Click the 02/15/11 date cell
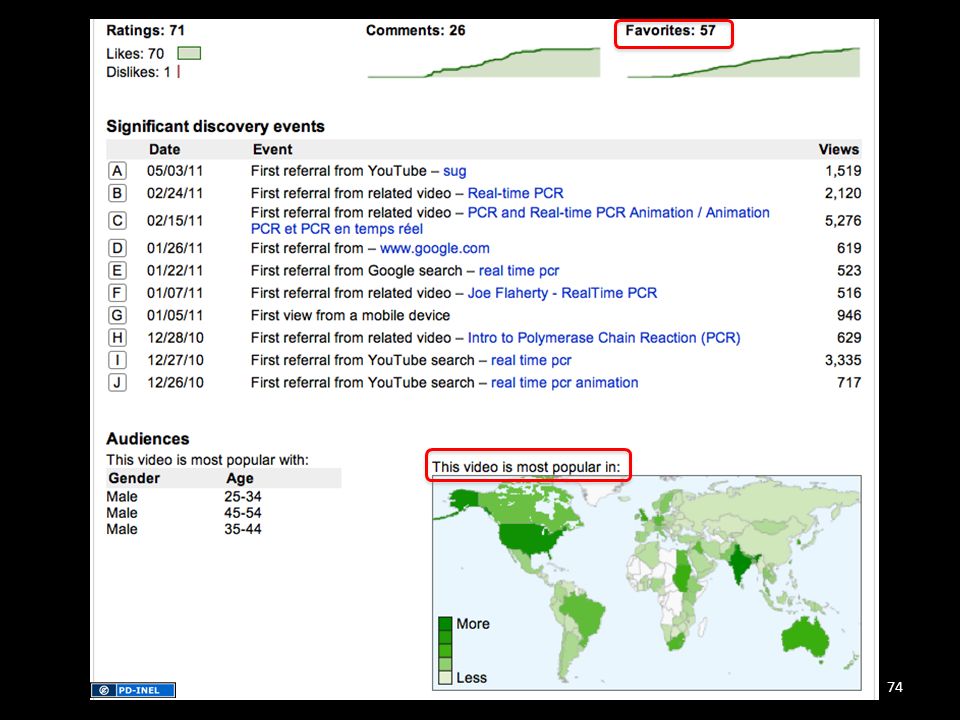This screenshot has width=960, height=720. click(175, 221)
